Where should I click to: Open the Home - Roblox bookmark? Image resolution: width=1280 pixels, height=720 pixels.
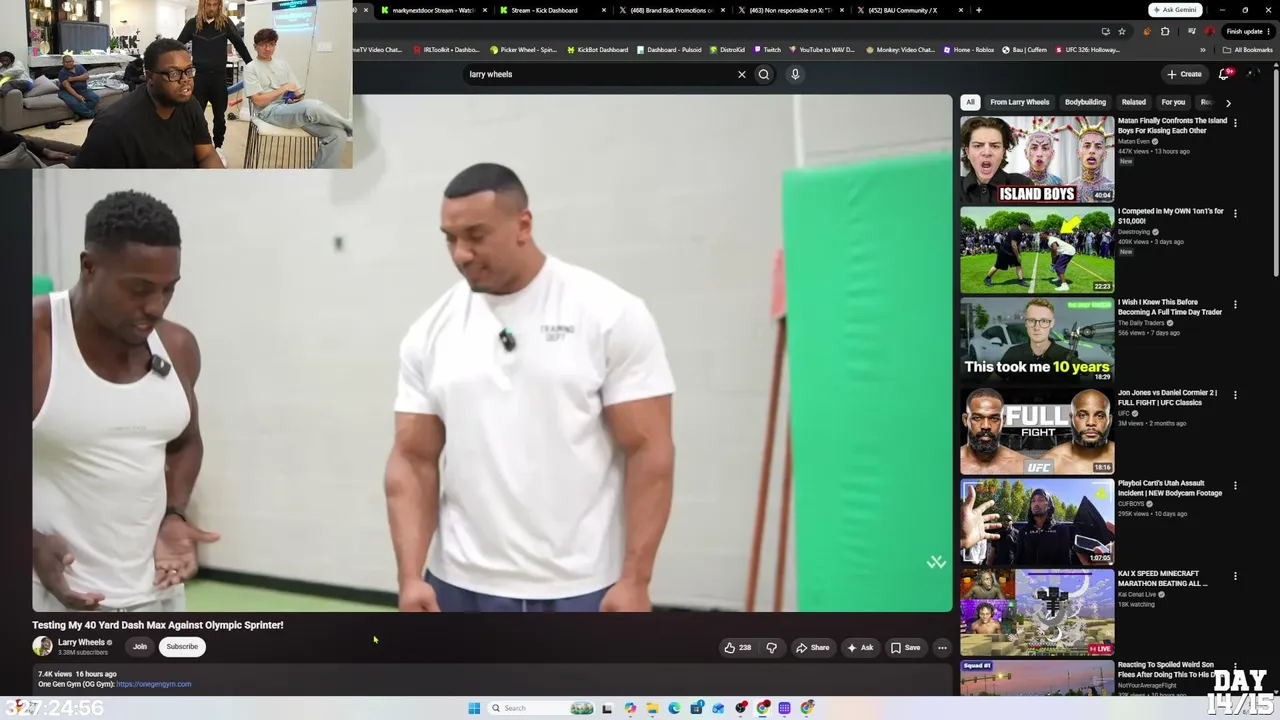969,49
